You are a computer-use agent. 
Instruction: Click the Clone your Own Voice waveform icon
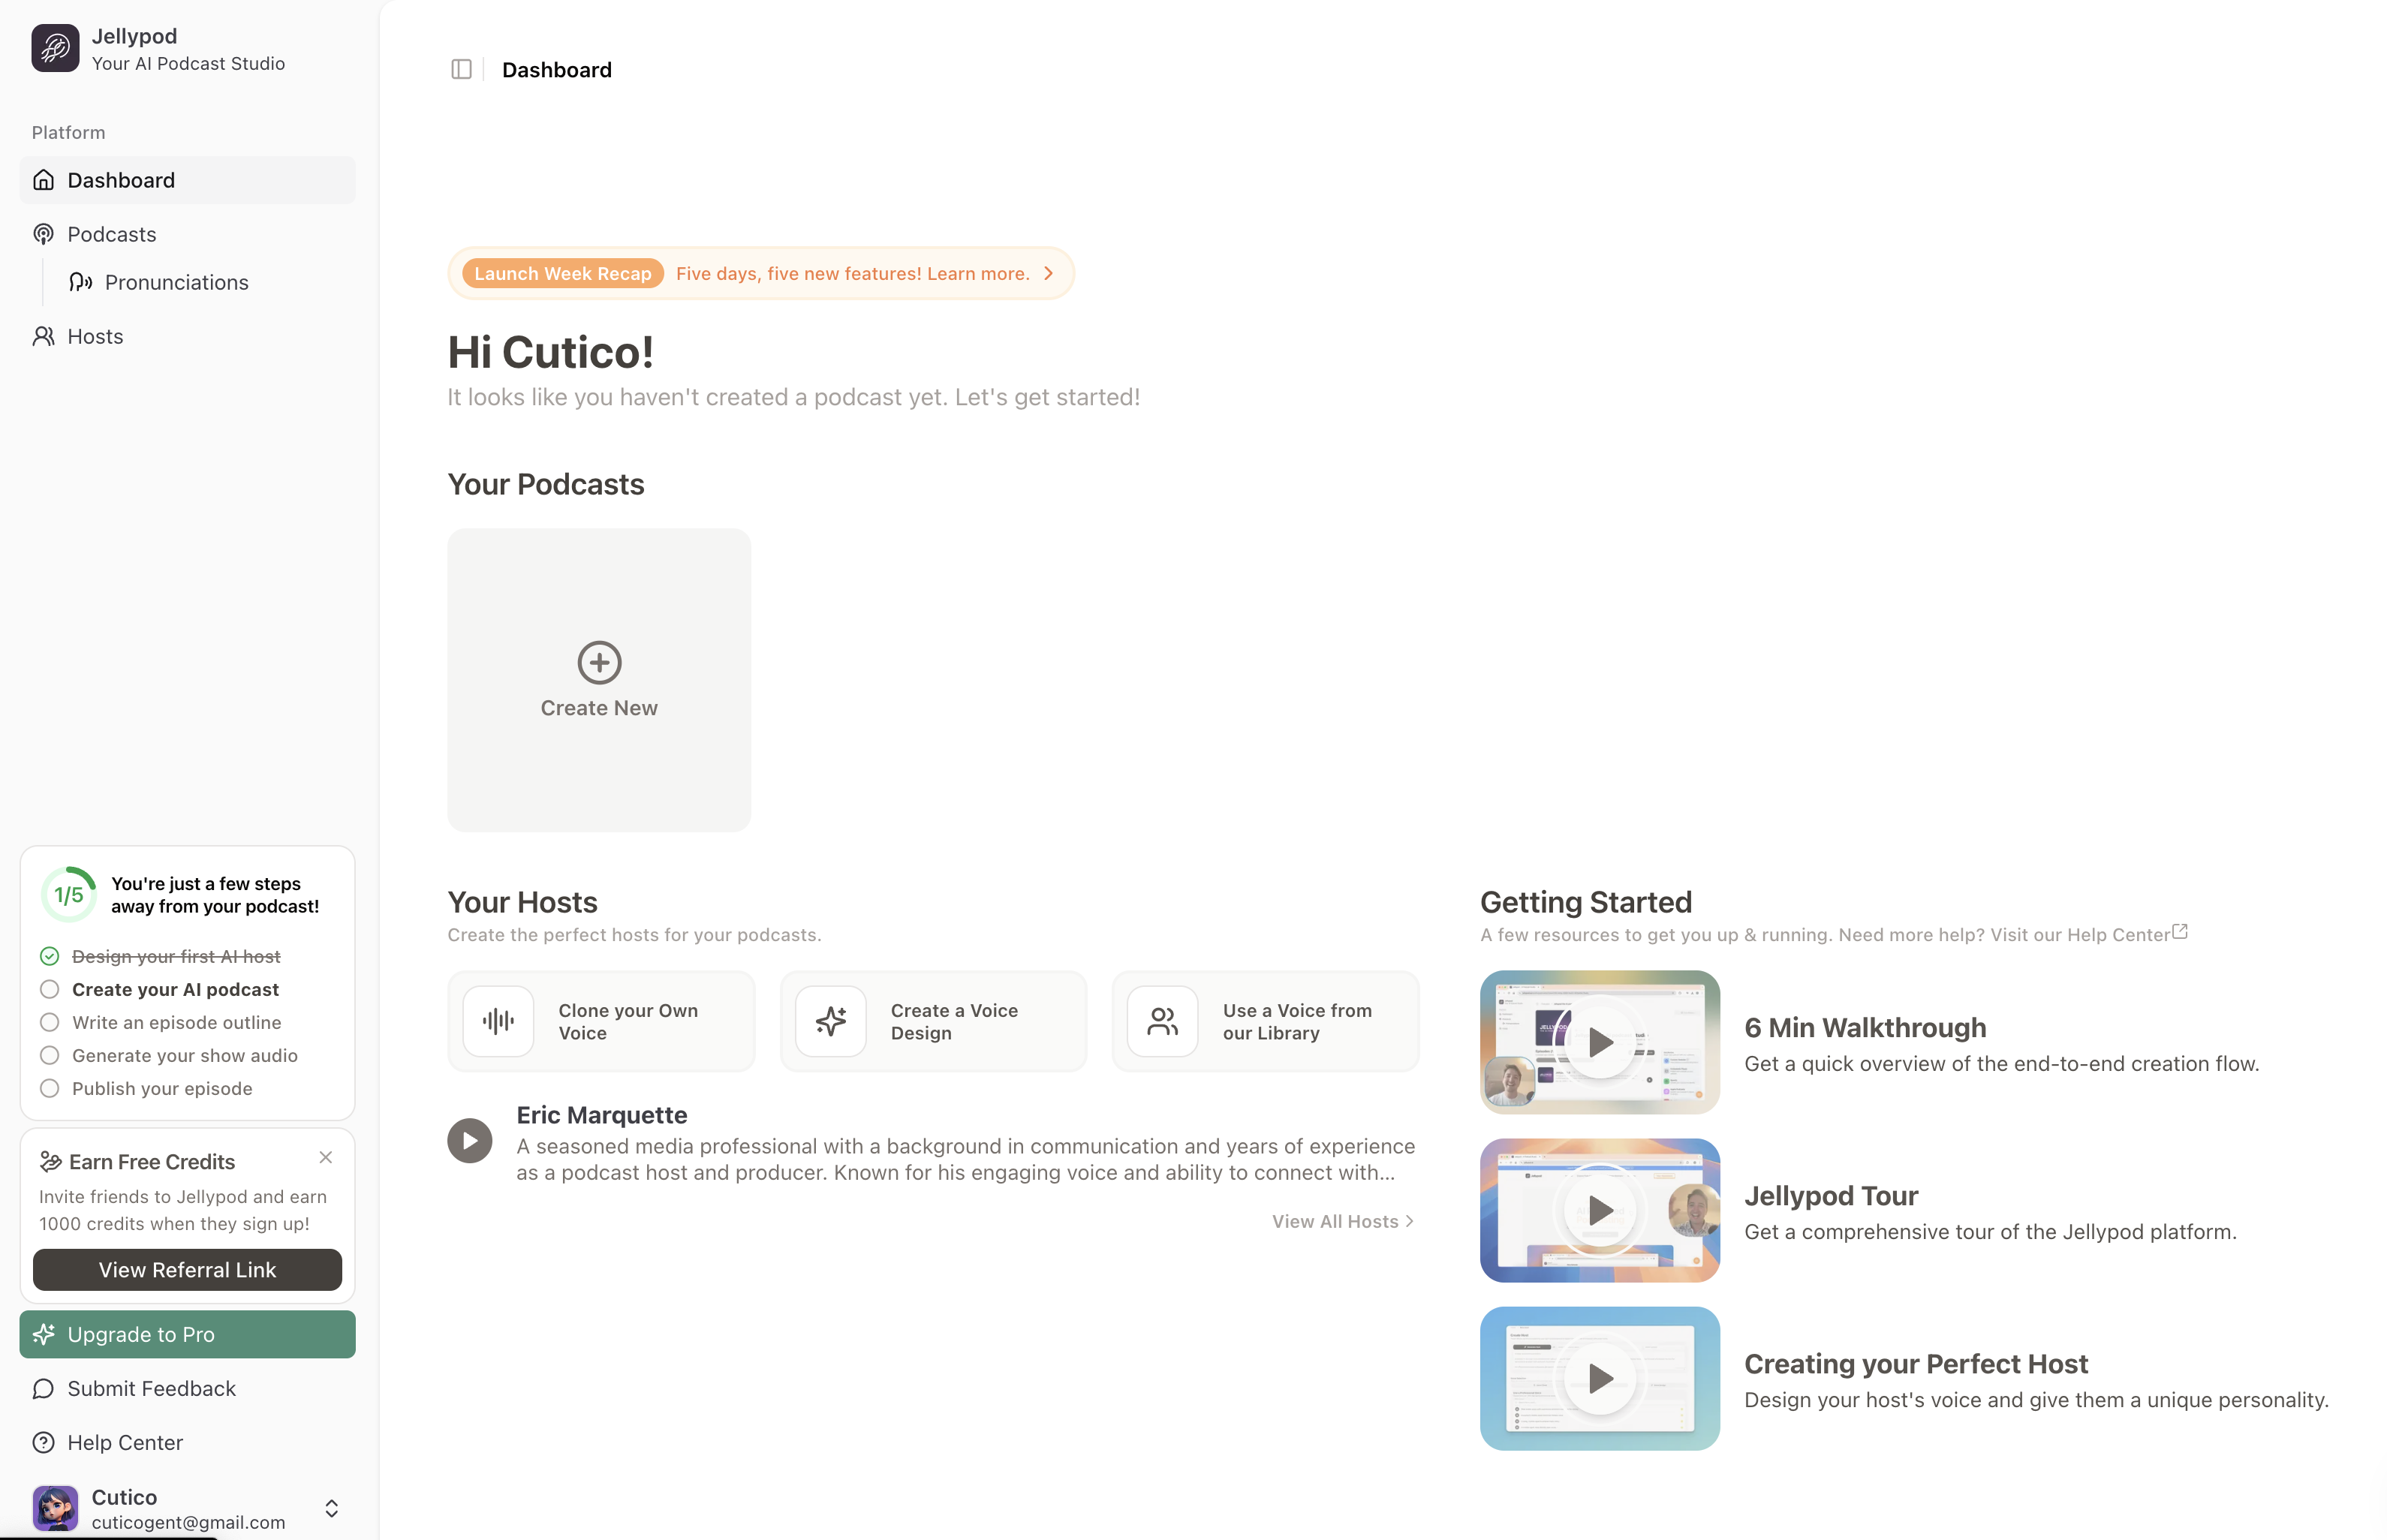[x=498, y=1021]
